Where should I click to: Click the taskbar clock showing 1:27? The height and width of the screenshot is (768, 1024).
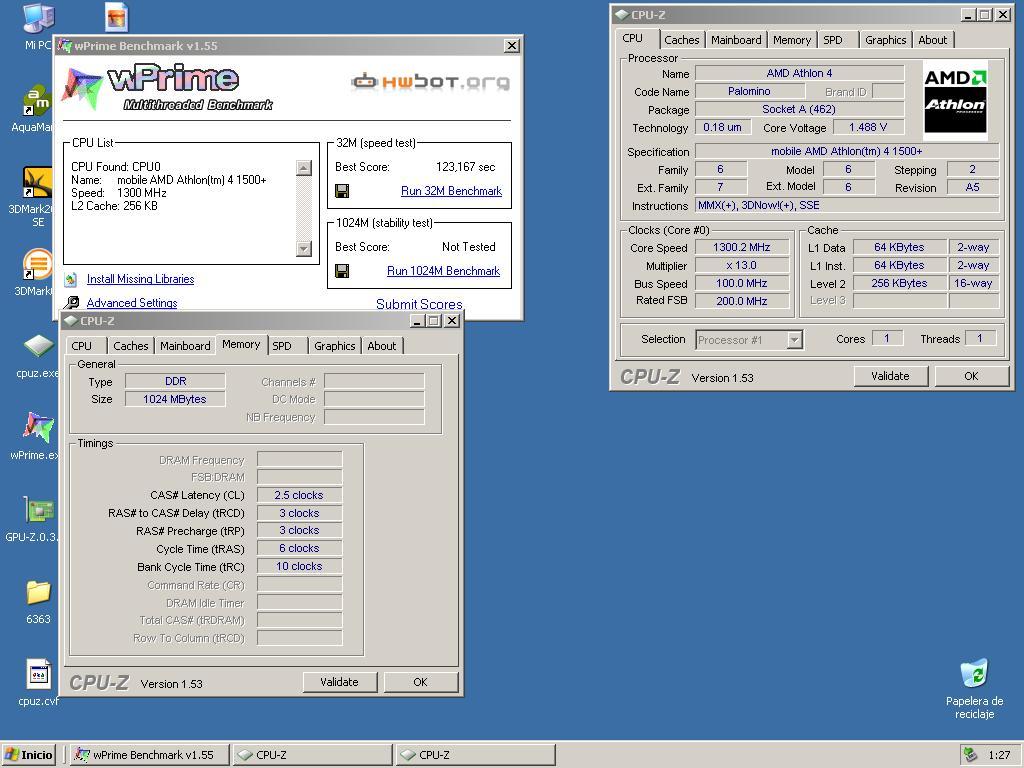coord(999,755)
